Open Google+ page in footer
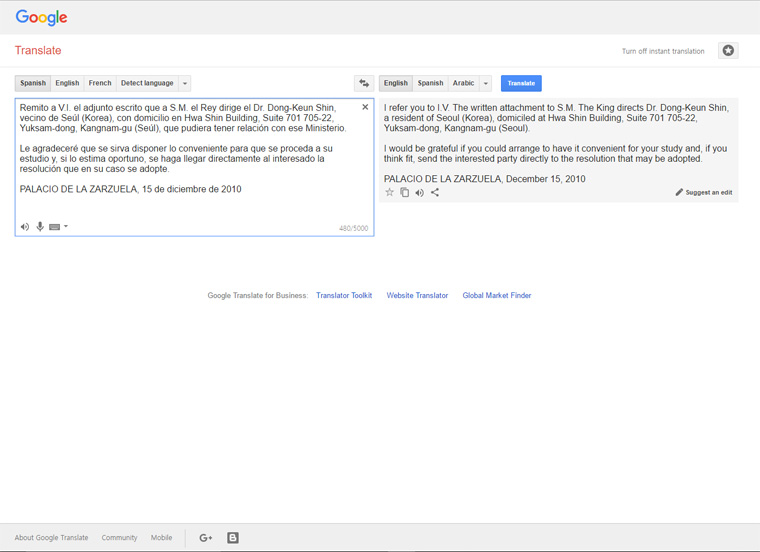760x552 pixels. pos(206,537)
